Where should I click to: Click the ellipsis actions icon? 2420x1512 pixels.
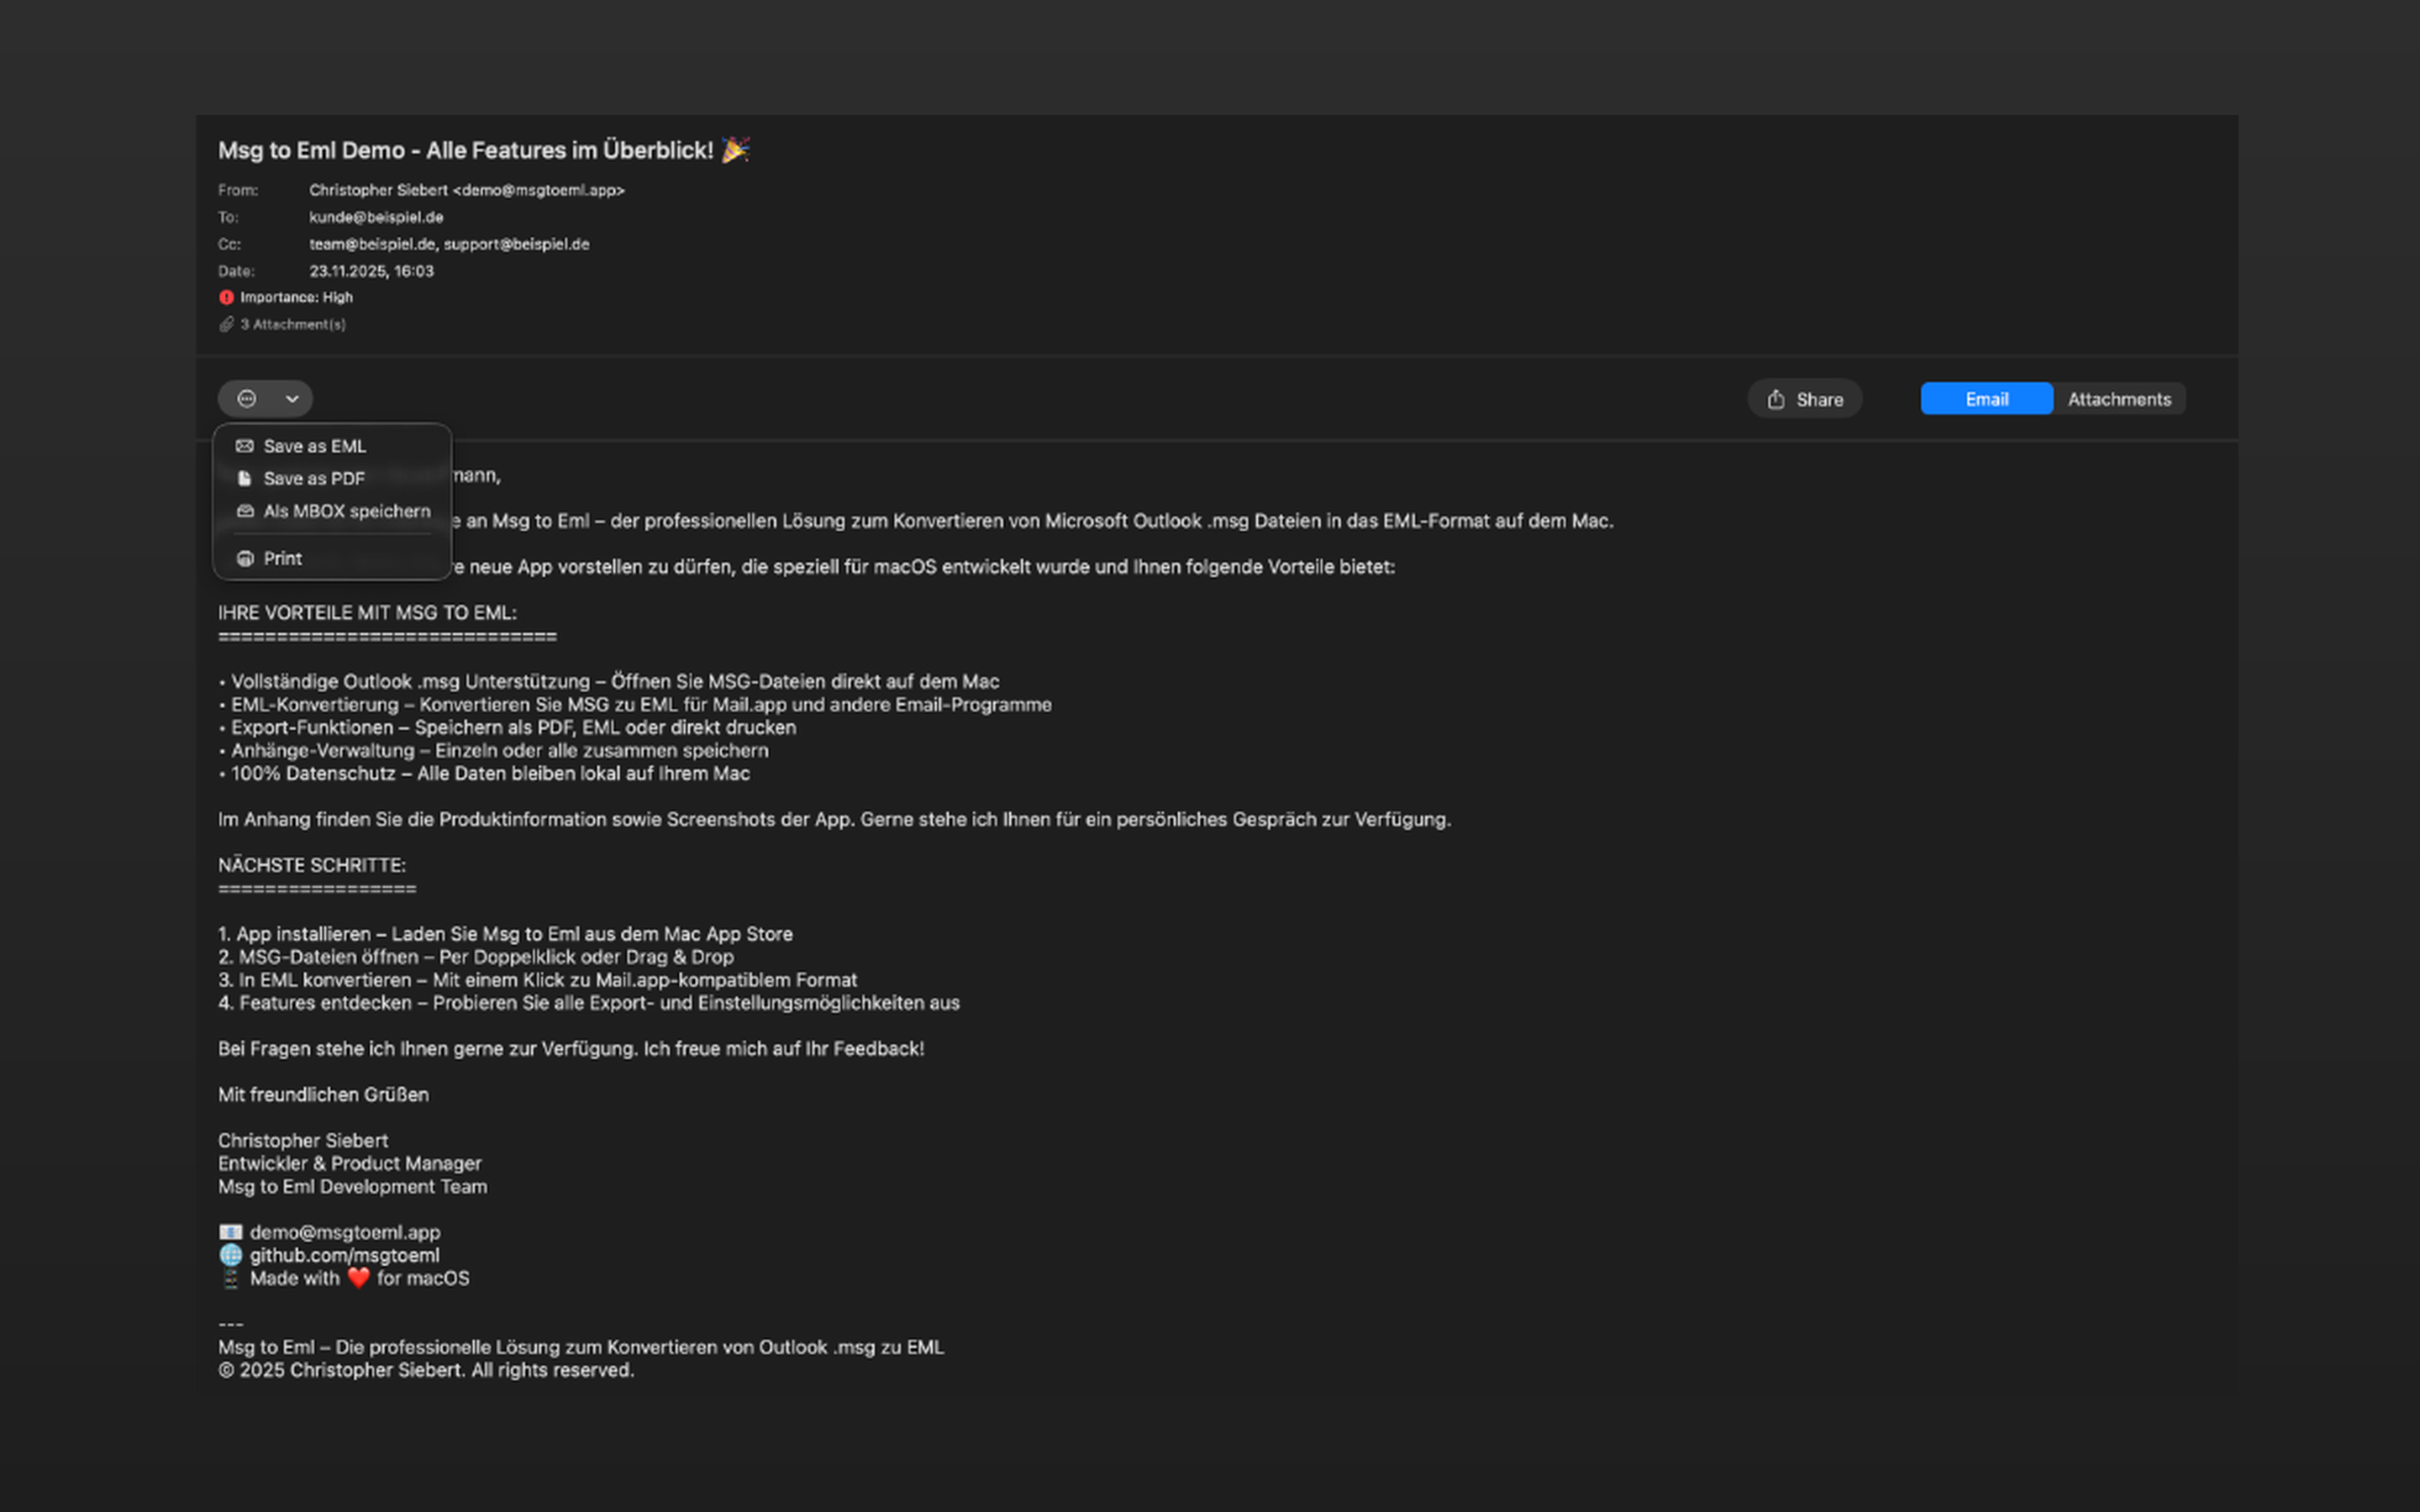pos(246,399)
